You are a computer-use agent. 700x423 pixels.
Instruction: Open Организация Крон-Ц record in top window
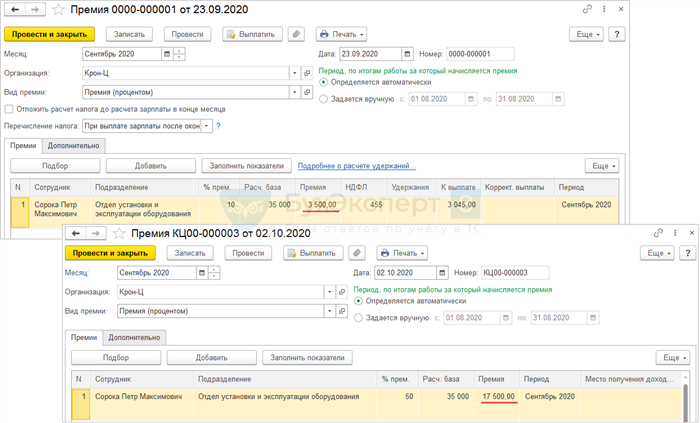(x=307, y=73)
